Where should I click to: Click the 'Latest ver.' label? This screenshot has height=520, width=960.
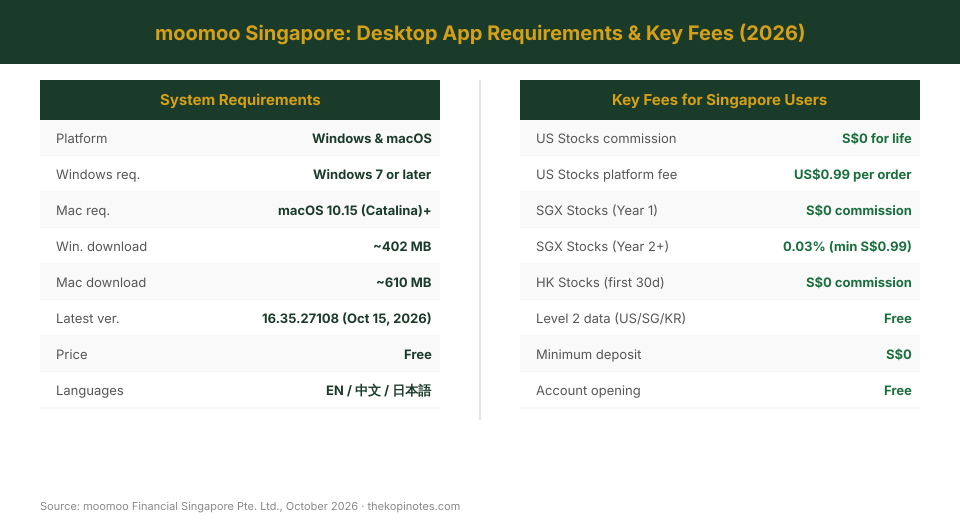click(x=88, y=318)
